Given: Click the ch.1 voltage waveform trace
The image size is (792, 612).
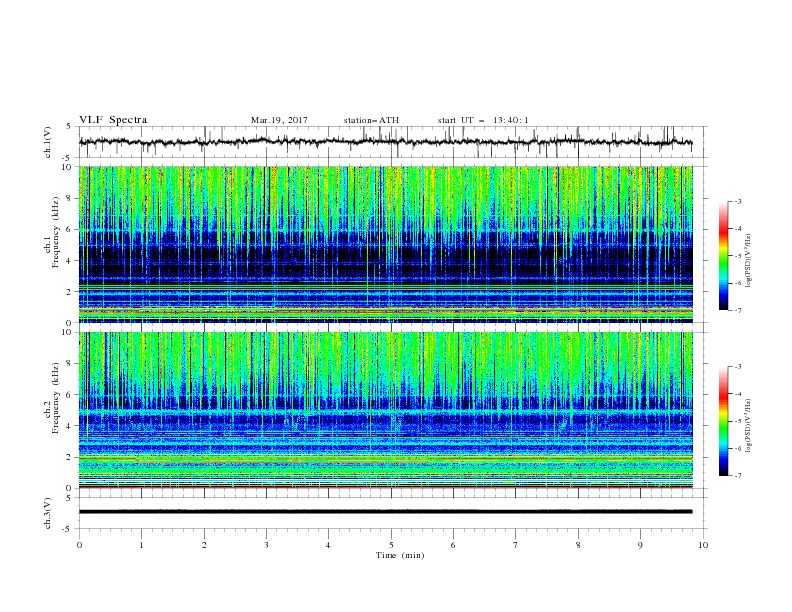Looking at the screenshot, I should (385, 141).
